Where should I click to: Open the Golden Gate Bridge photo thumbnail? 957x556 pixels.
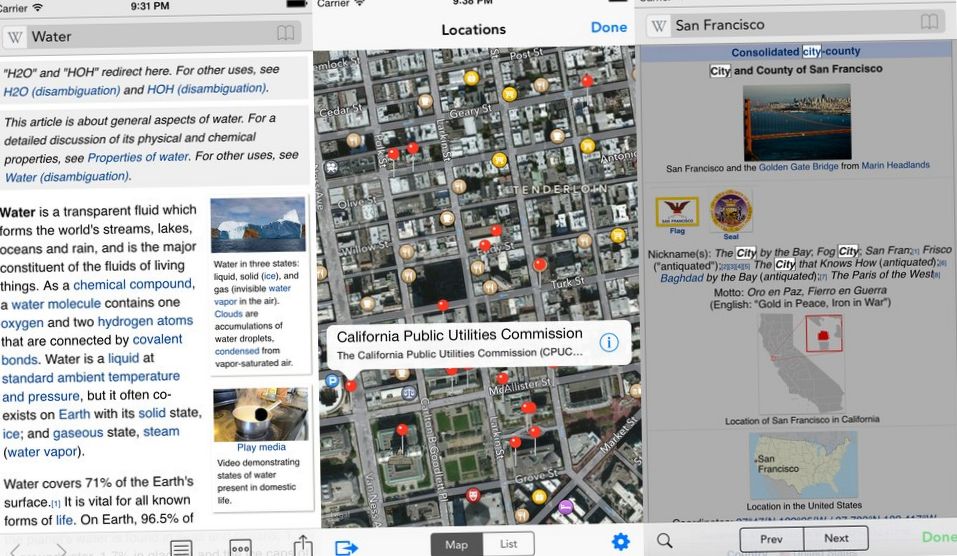coord(797,122)
